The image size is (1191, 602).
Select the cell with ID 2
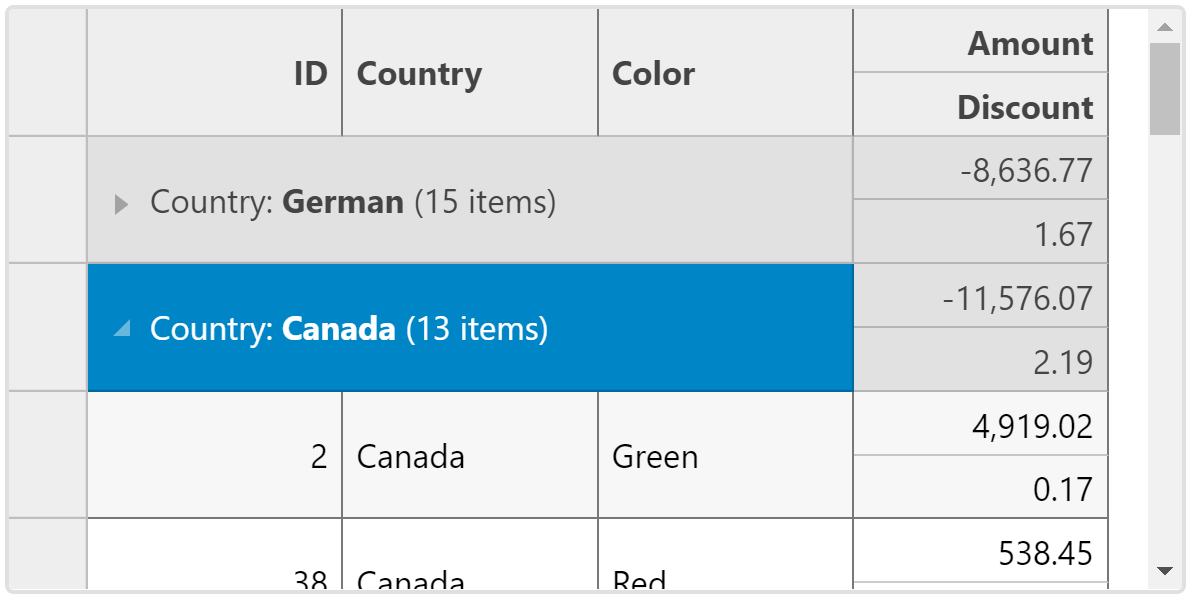[x=215, y=455]
